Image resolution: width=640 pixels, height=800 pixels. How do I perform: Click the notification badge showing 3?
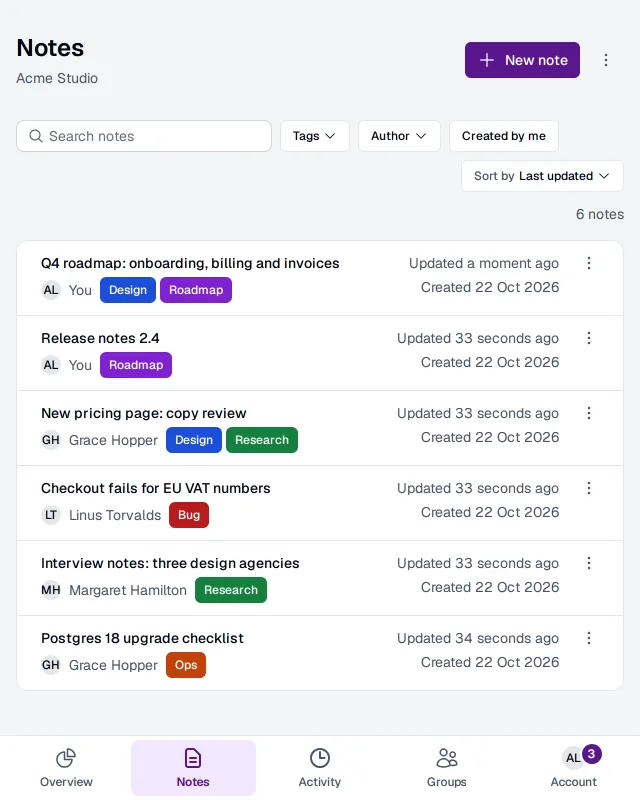point(592,754)
